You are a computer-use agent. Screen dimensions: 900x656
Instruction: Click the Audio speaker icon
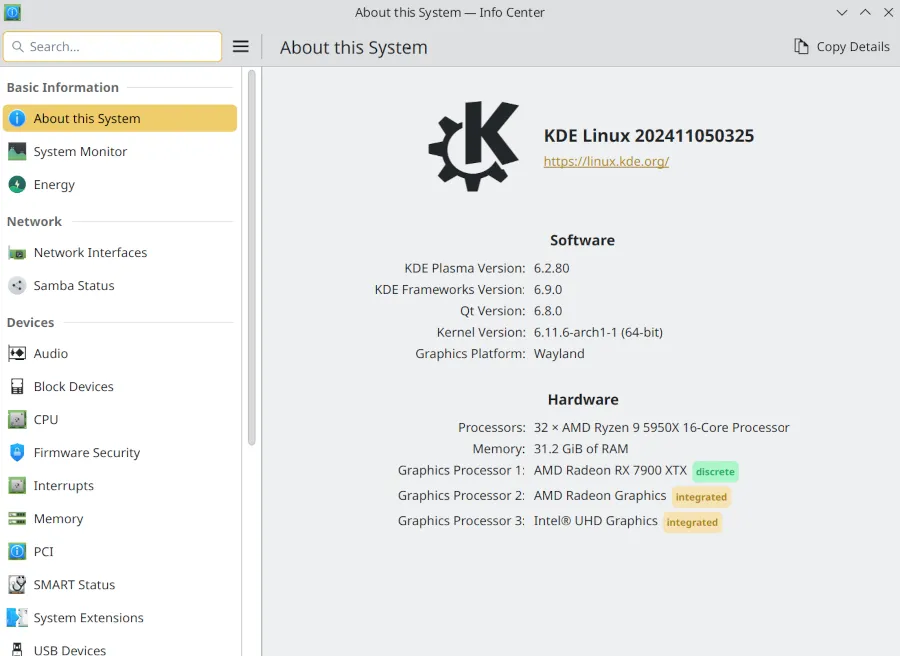[x=17, y=353]
